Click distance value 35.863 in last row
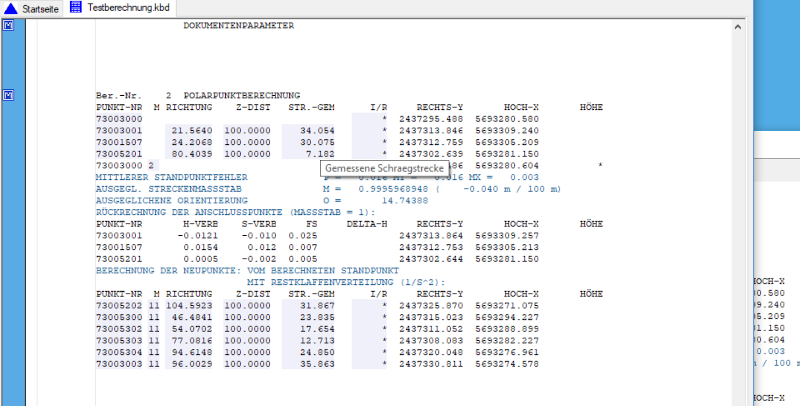This screenshot has width=800, height=406. coord(316,364)
